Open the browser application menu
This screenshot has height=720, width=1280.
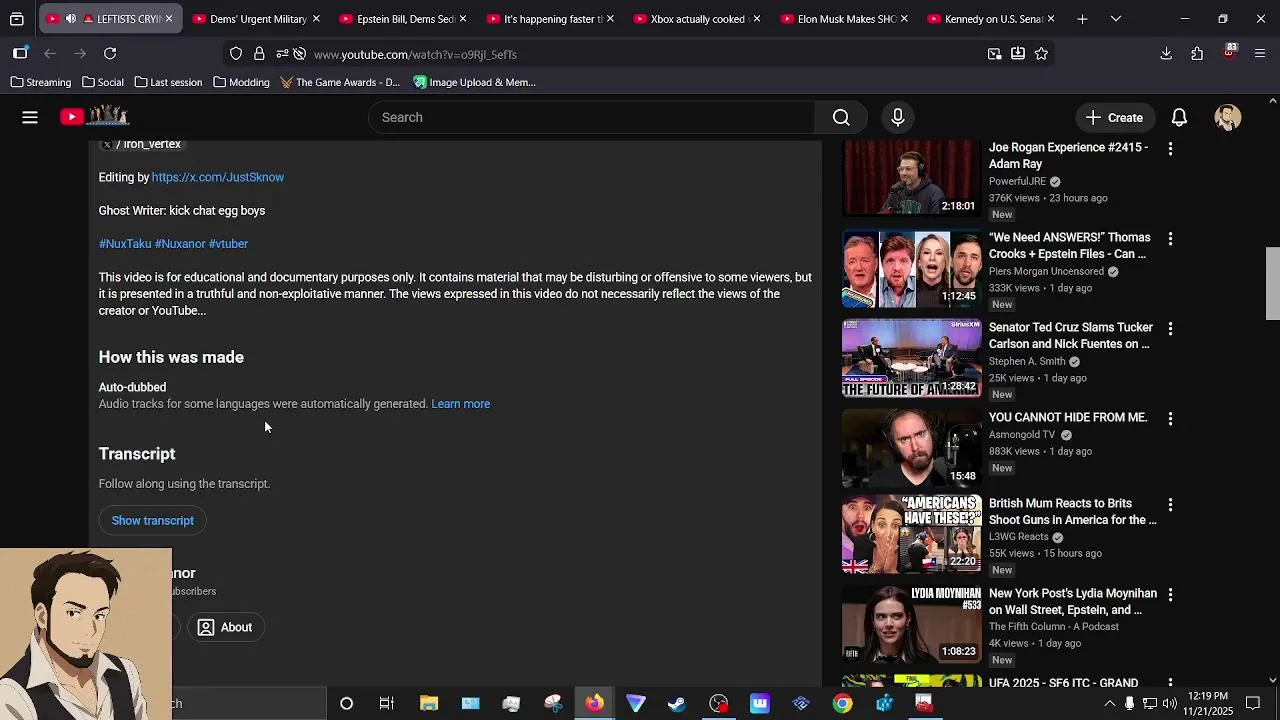[1260, 54]
